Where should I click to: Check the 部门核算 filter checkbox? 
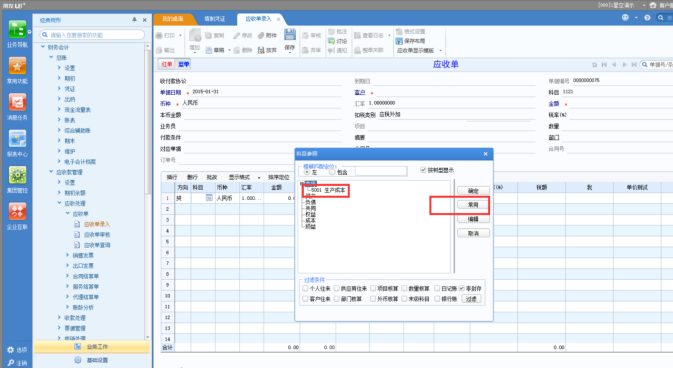coord(336,299)
